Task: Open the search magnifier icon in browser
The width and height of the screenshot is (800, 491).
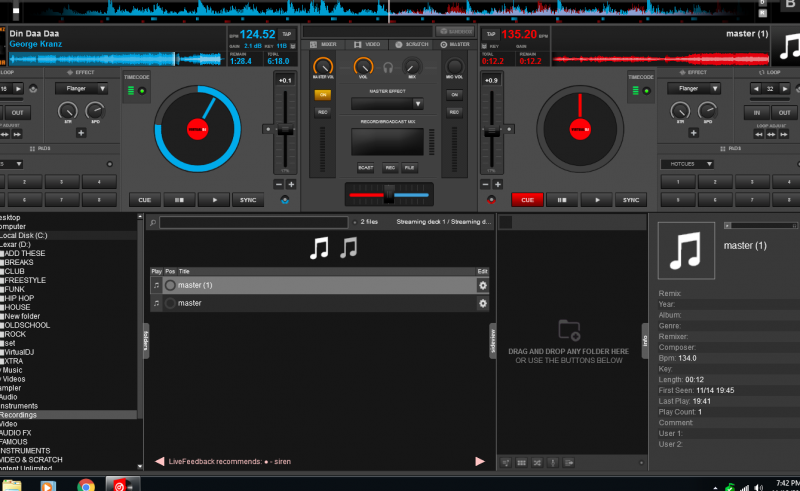Action: coord(153,223)
